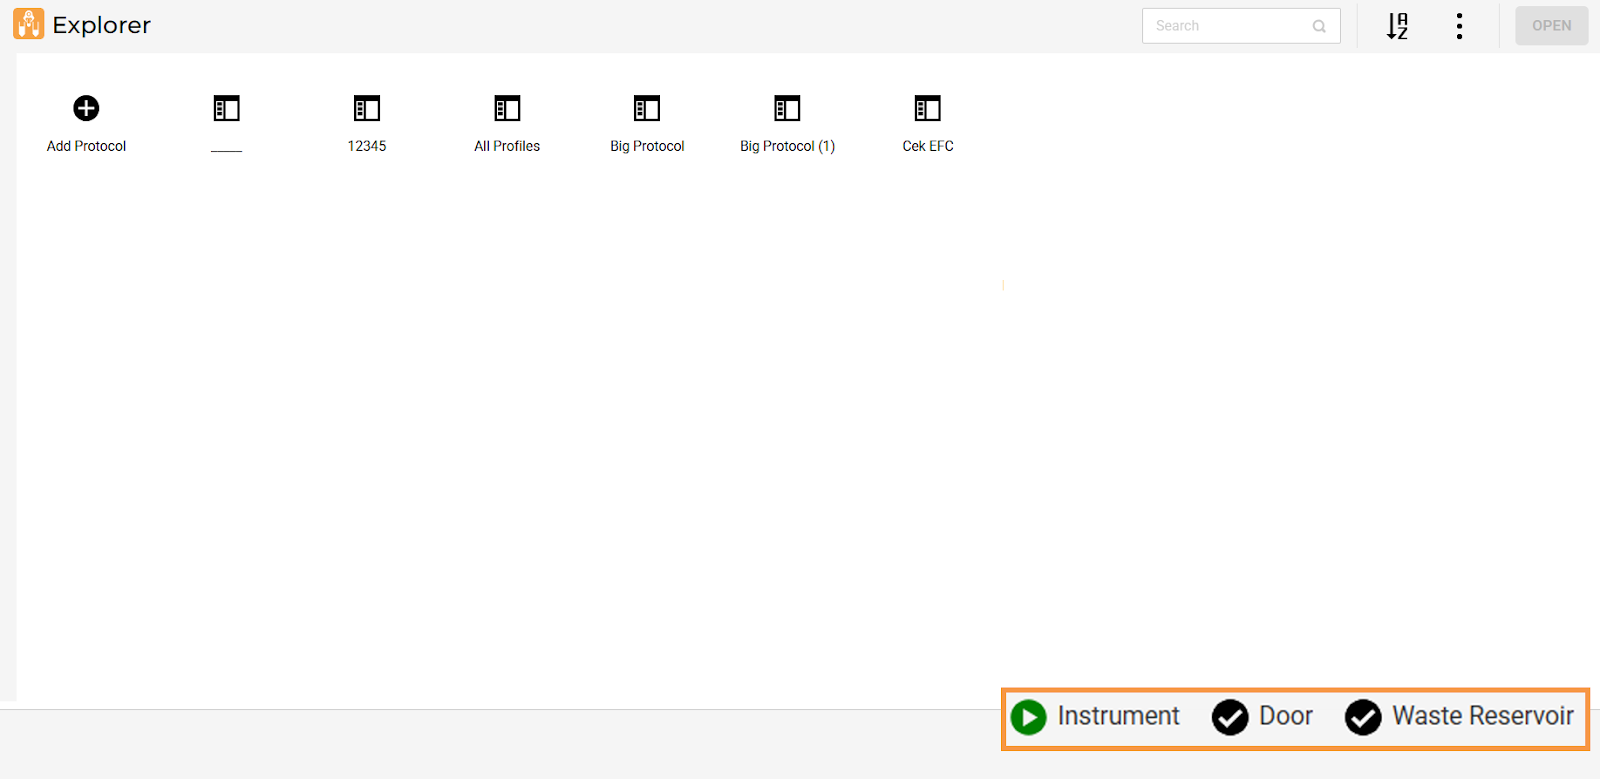The height and width of the screenshot is (779, 1600).
Task: Click the Waste Reservoir status label
Action: 1482,716
